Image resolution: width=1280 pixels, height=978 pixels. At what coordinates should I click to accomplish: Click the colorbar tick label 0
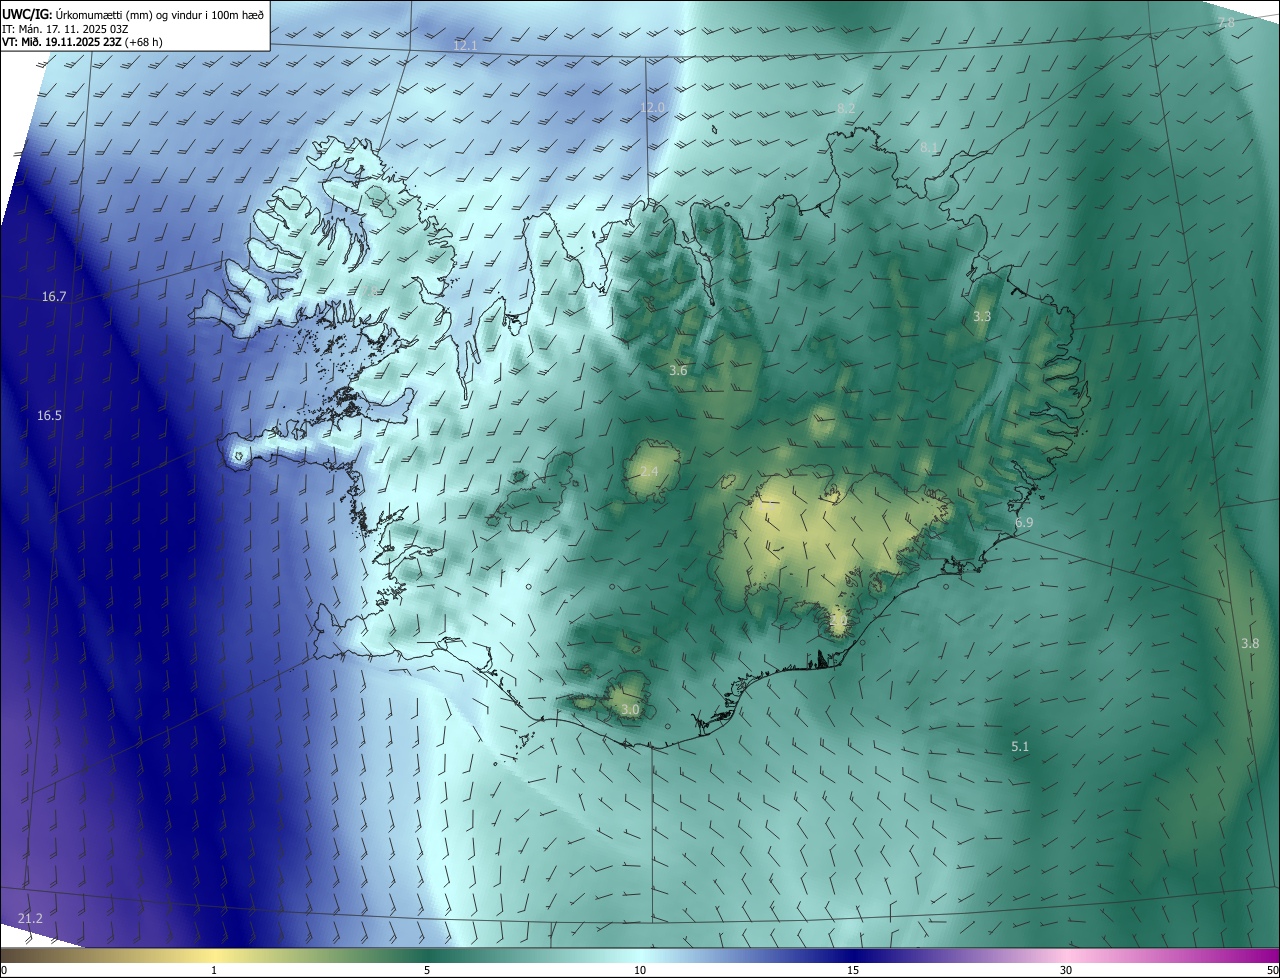pyautogui.click(x=4, y=971)
